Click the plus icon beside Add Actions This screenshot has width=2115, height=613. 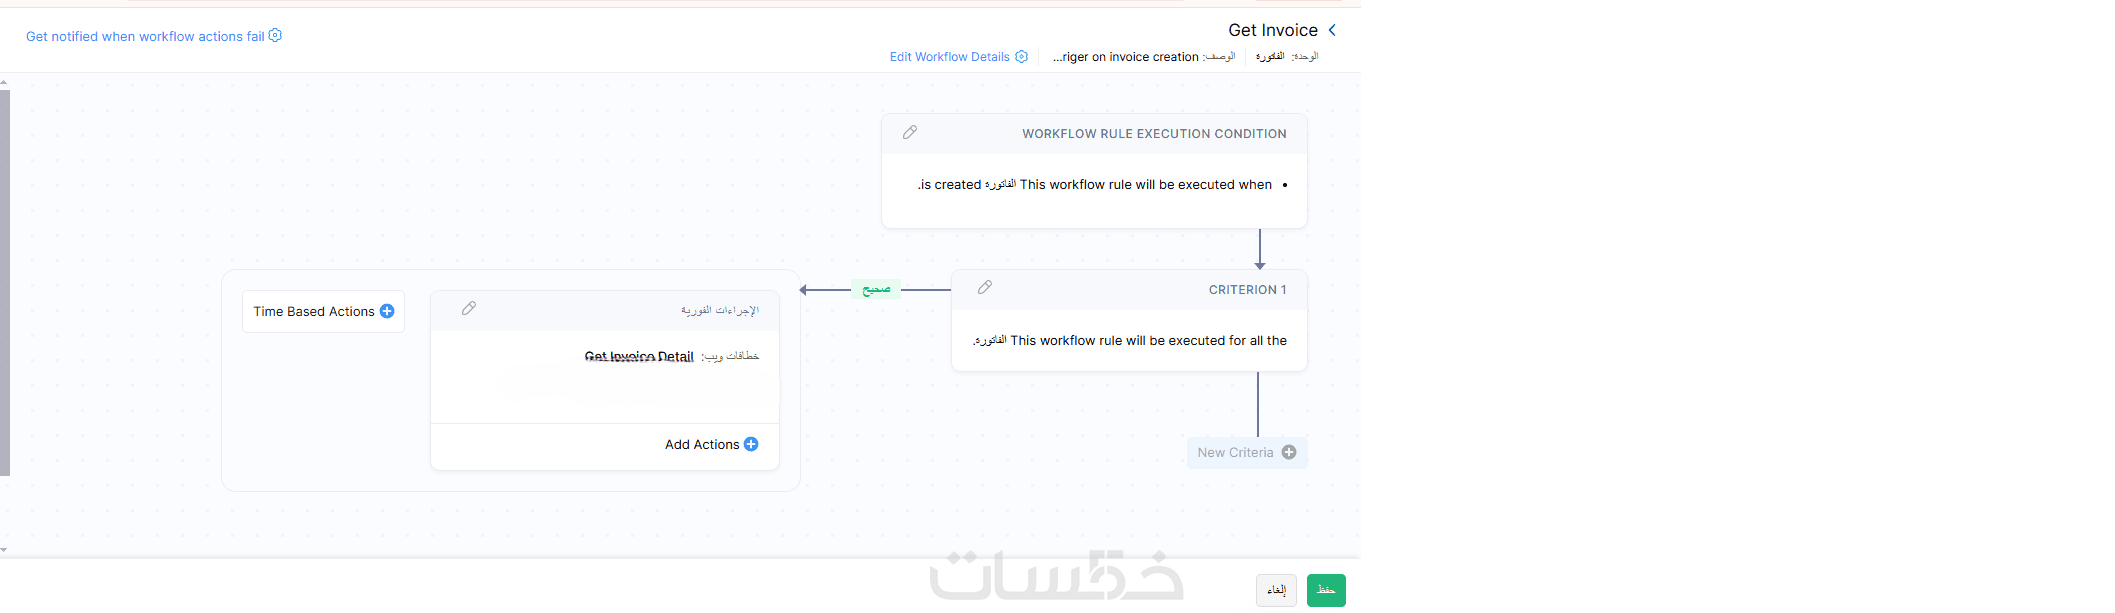[751, 445]
